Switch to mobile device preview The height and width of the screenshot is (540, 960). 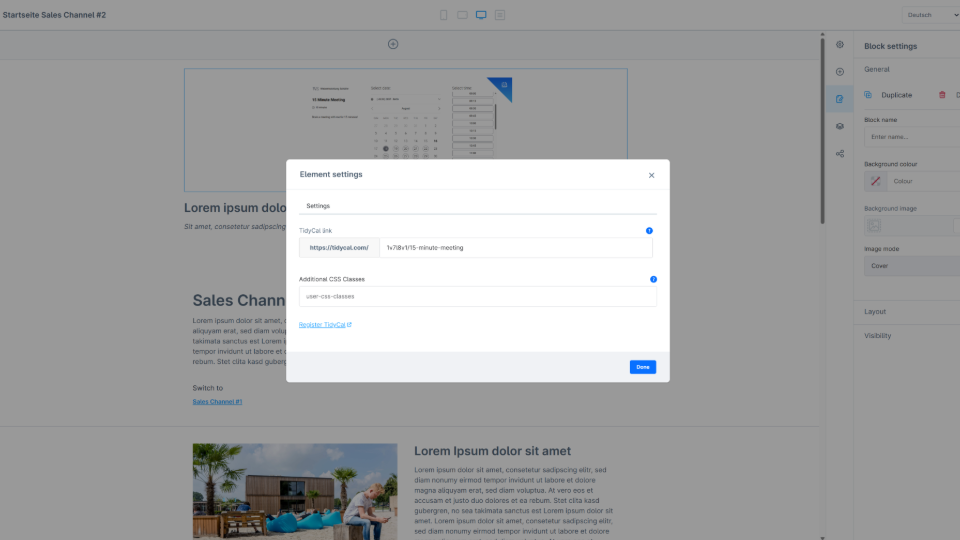click(x=444, y=15)
